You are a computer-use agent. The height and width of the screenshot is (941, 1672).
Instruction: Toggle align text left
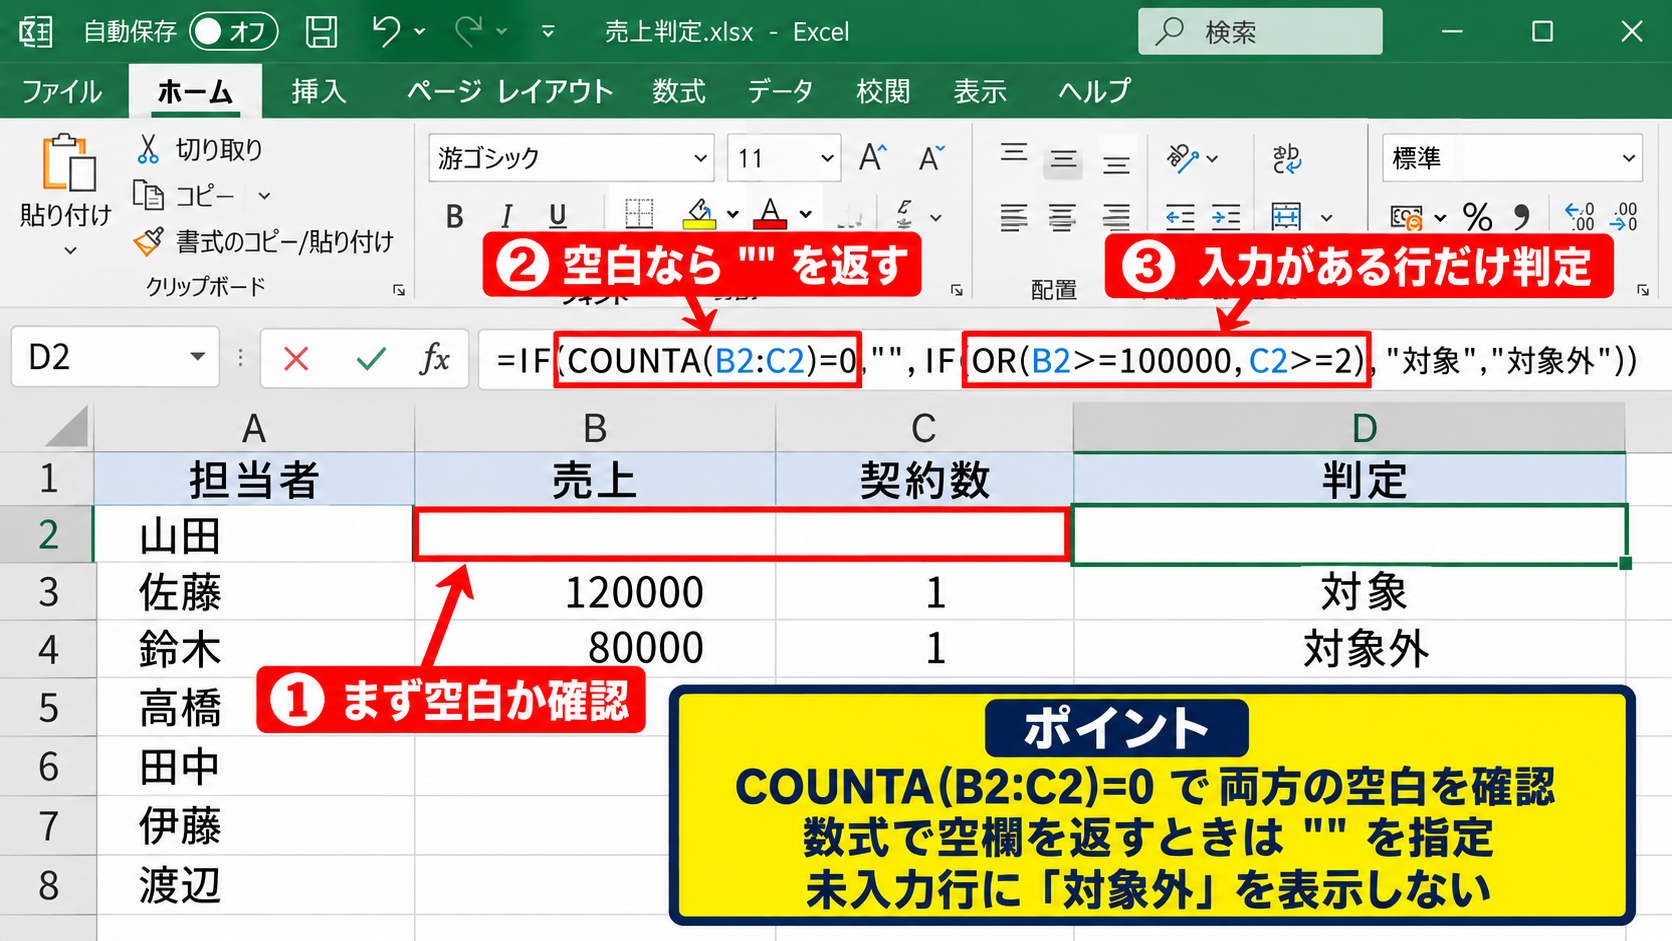coord(1013,216)
